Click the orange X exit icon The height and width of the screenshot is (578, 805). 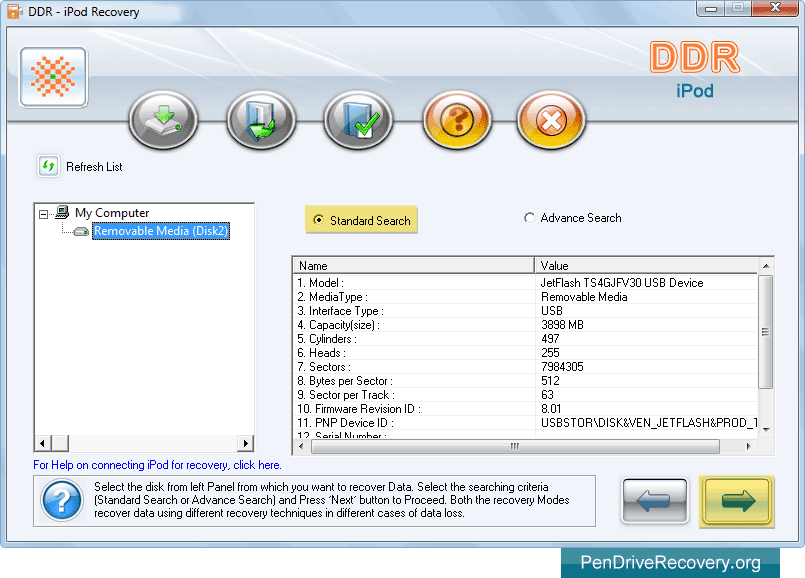point(551,120)
